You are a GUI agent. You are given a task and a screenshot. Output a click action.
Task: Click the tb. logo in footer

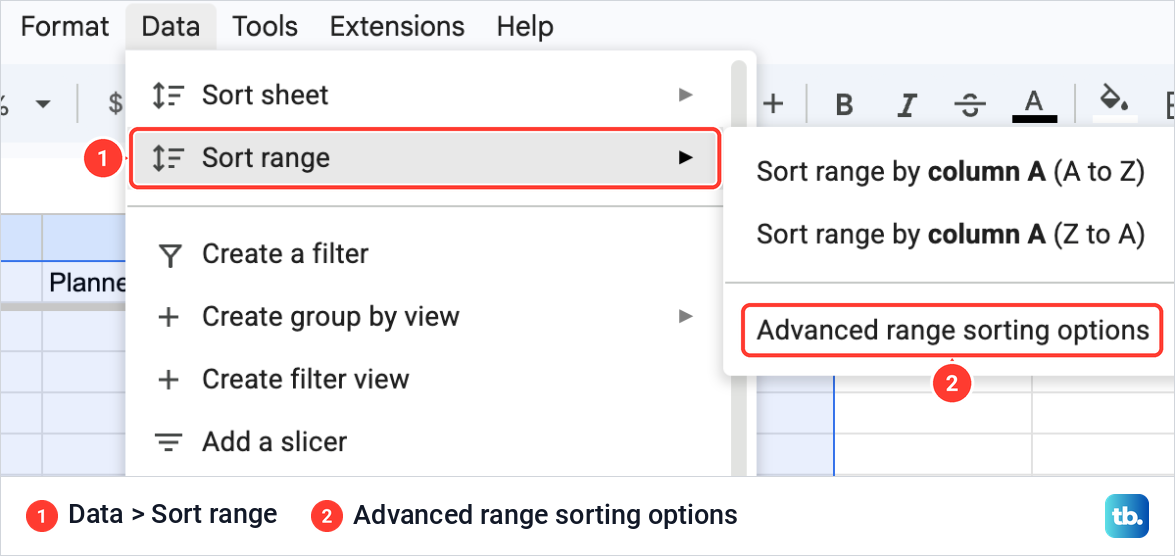1126,516
